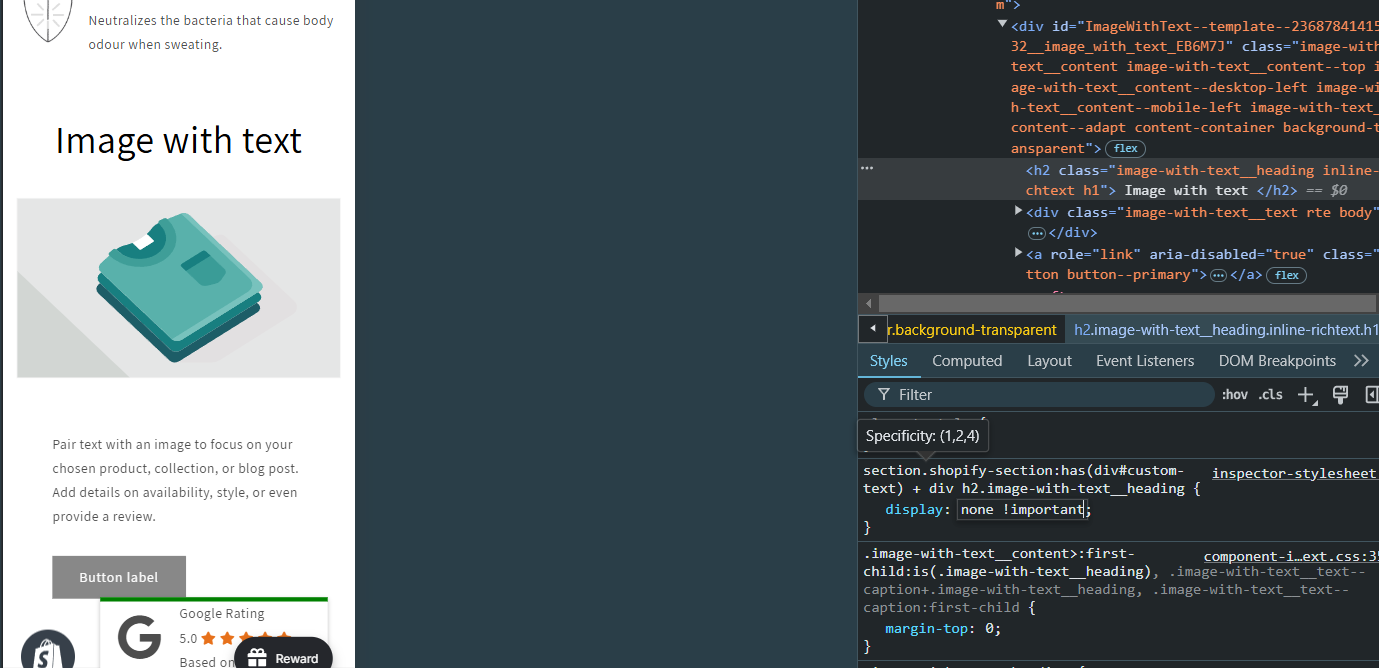Click the flex badge after the ImageWithText div

1125,148
